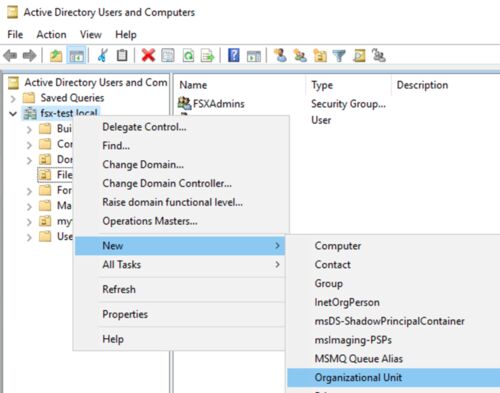Expand the Use... folder tree node
The height and width of the screenshot is (393, 500).
pyautogui.click(x=29, y=237)
